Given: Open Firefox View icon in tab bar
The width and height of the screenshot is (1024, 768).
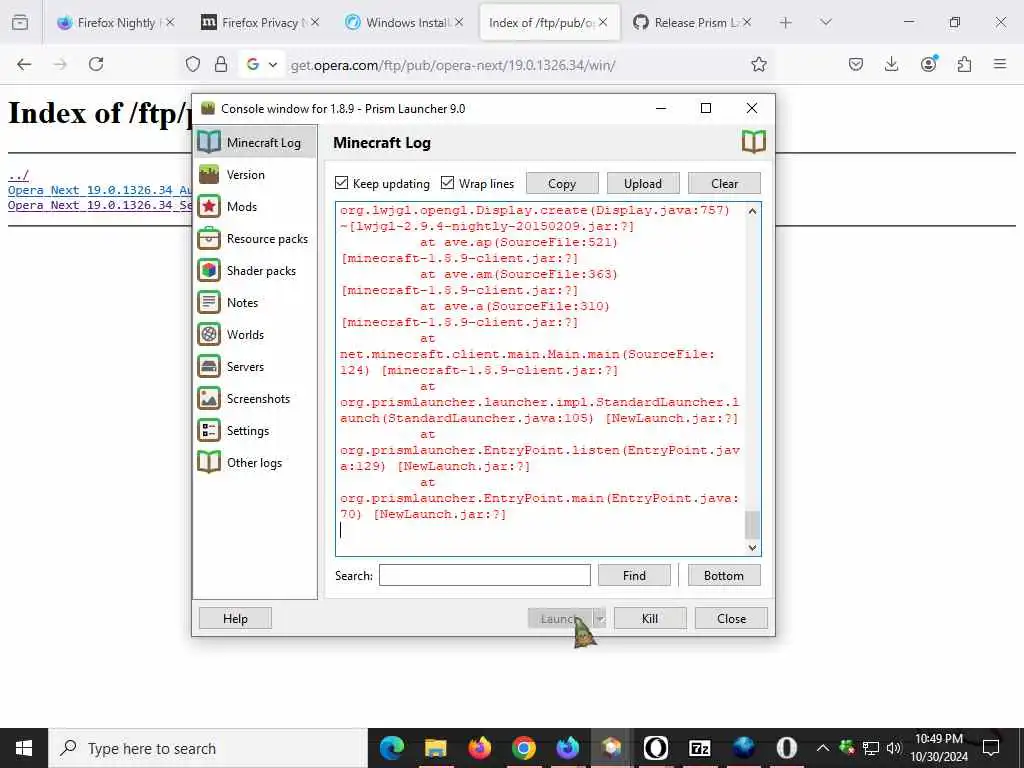Looking at the screenshot, I should (20, 23).
